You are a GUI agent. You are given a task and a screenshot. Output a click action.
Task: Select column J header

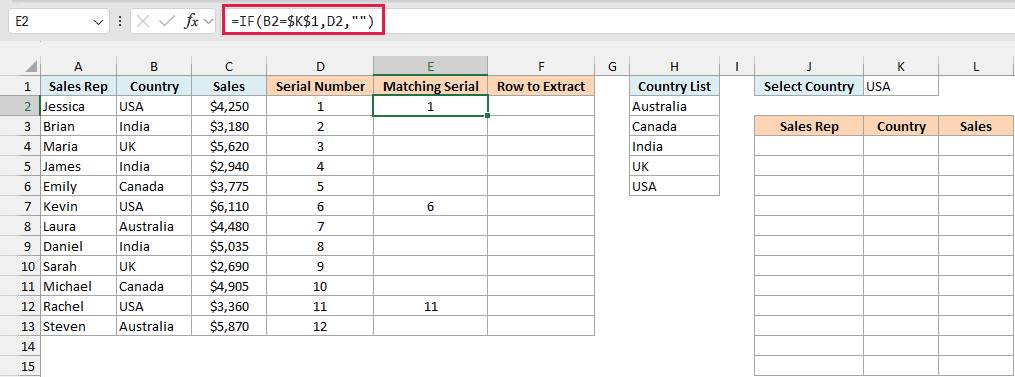coord(809,66)
